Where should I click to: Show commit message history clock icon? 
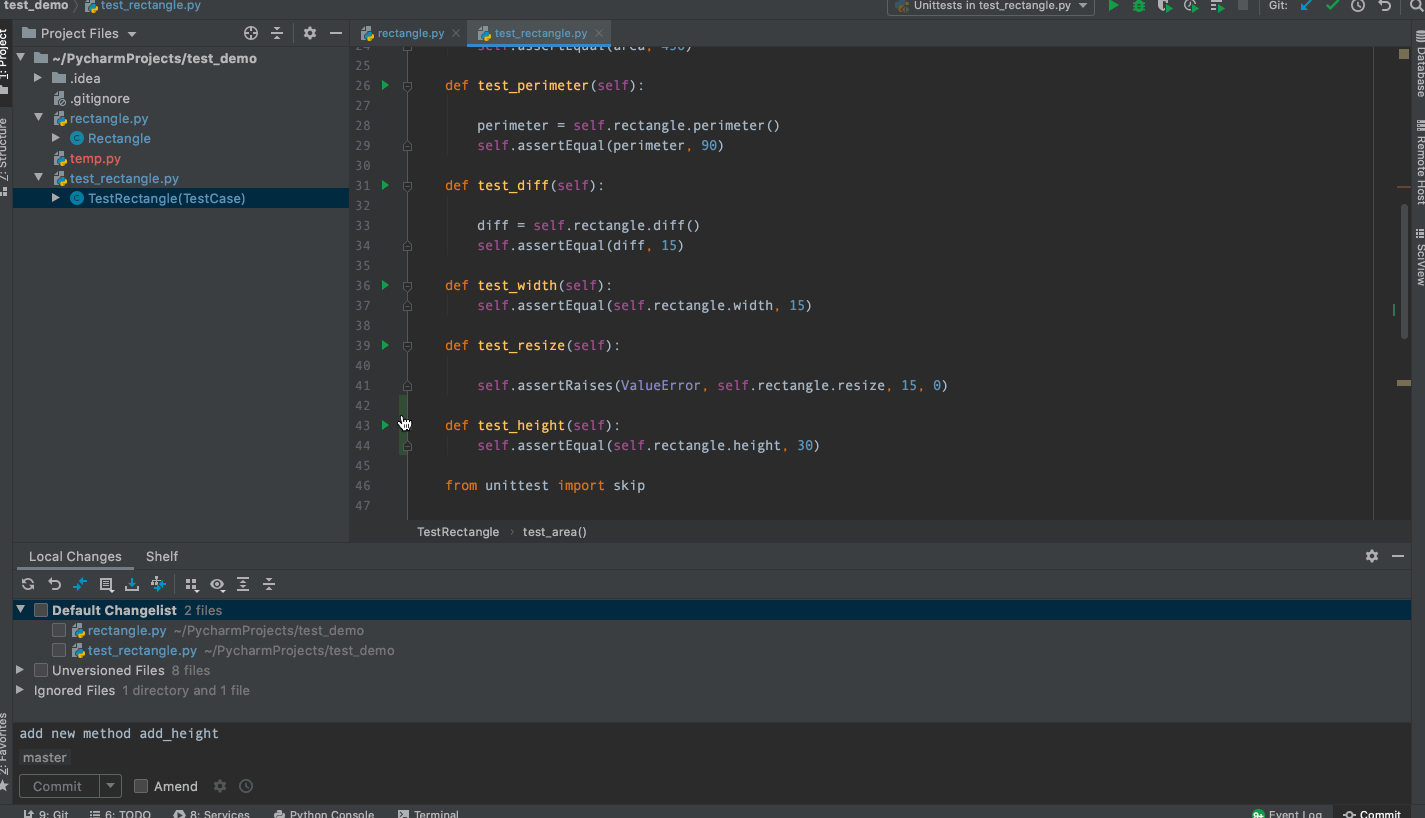click(x=246, y=786)
